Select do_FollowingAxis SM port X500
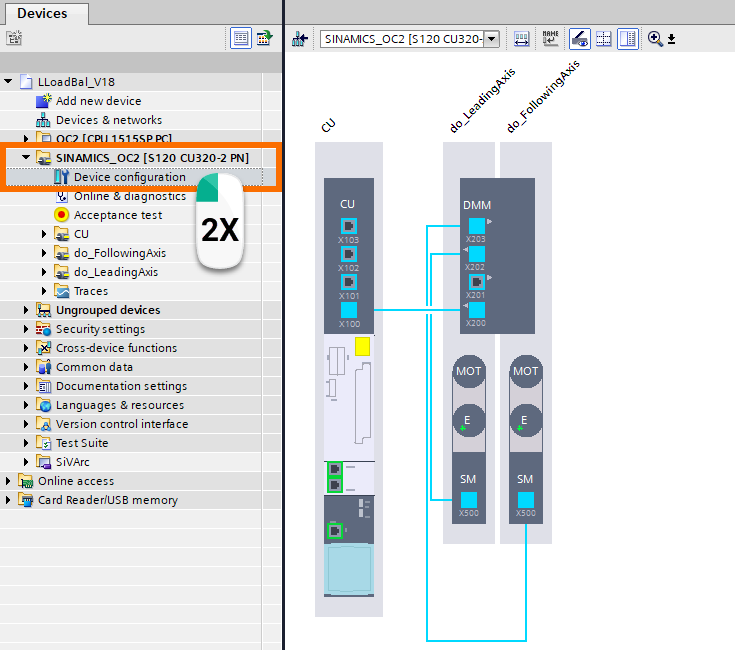Screen dimensions: 735x650 point(526,500)
